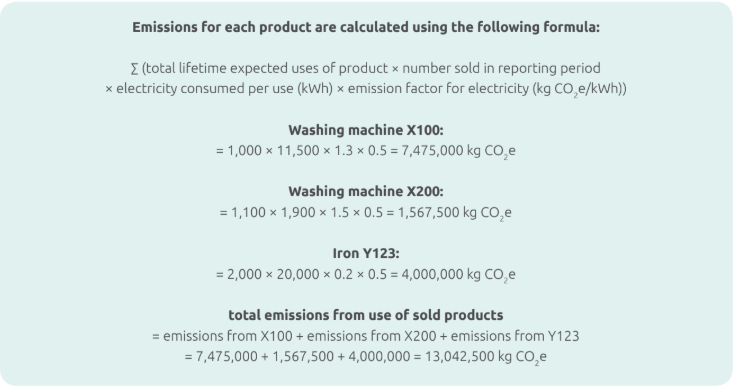Screen dimensions: 735x389
Task: Click the 'Washing machine X100:' heading
Action: point(366,130)
